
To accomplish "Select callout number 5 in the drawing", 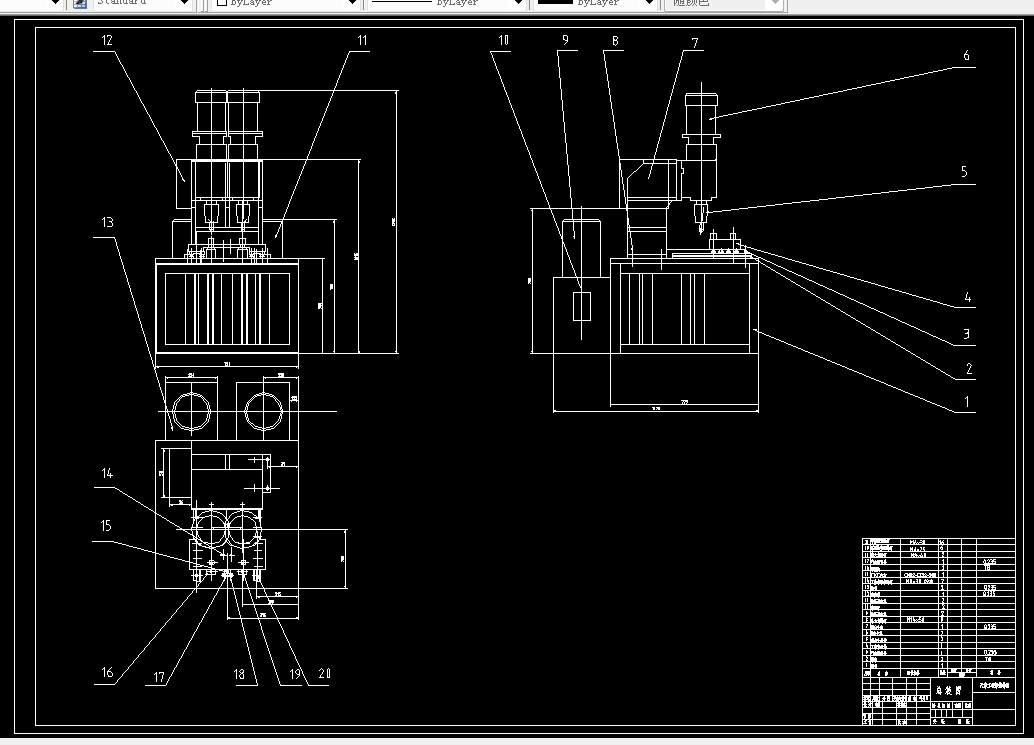I will pyautogui.click(x=964, y=171).
